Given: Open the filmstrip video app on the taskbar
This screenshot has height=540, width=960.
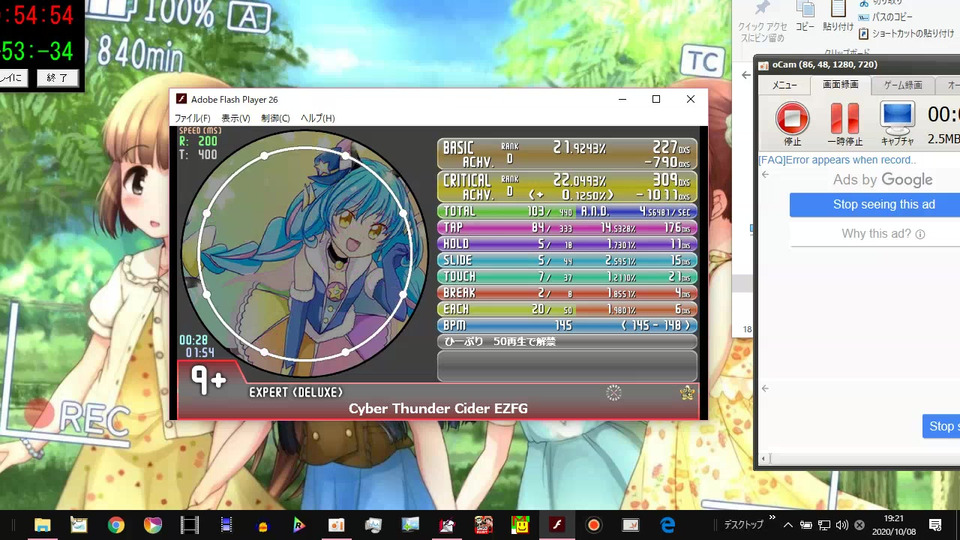Looking at the screenshot, I should coord(190,525).
